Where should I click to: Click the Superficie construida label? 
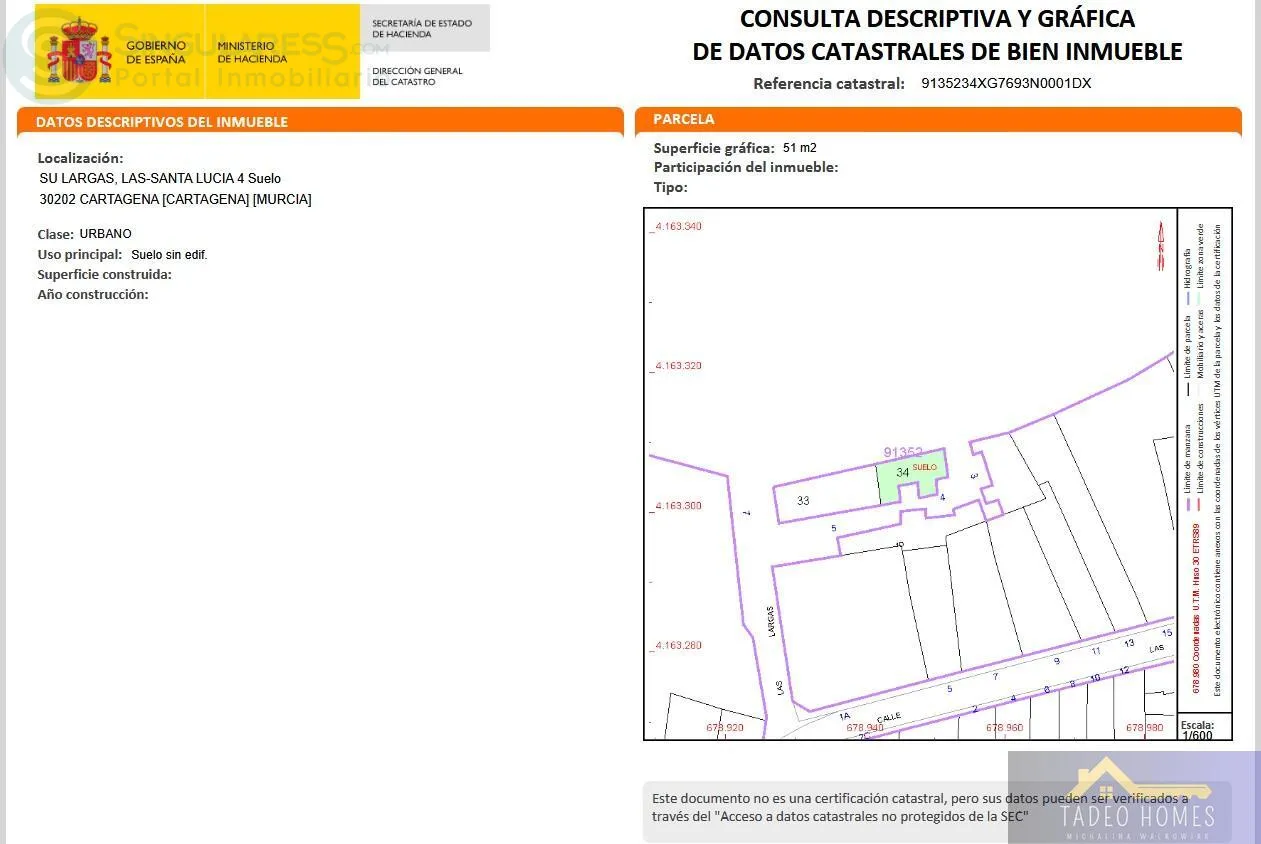(x=105, y=274)
